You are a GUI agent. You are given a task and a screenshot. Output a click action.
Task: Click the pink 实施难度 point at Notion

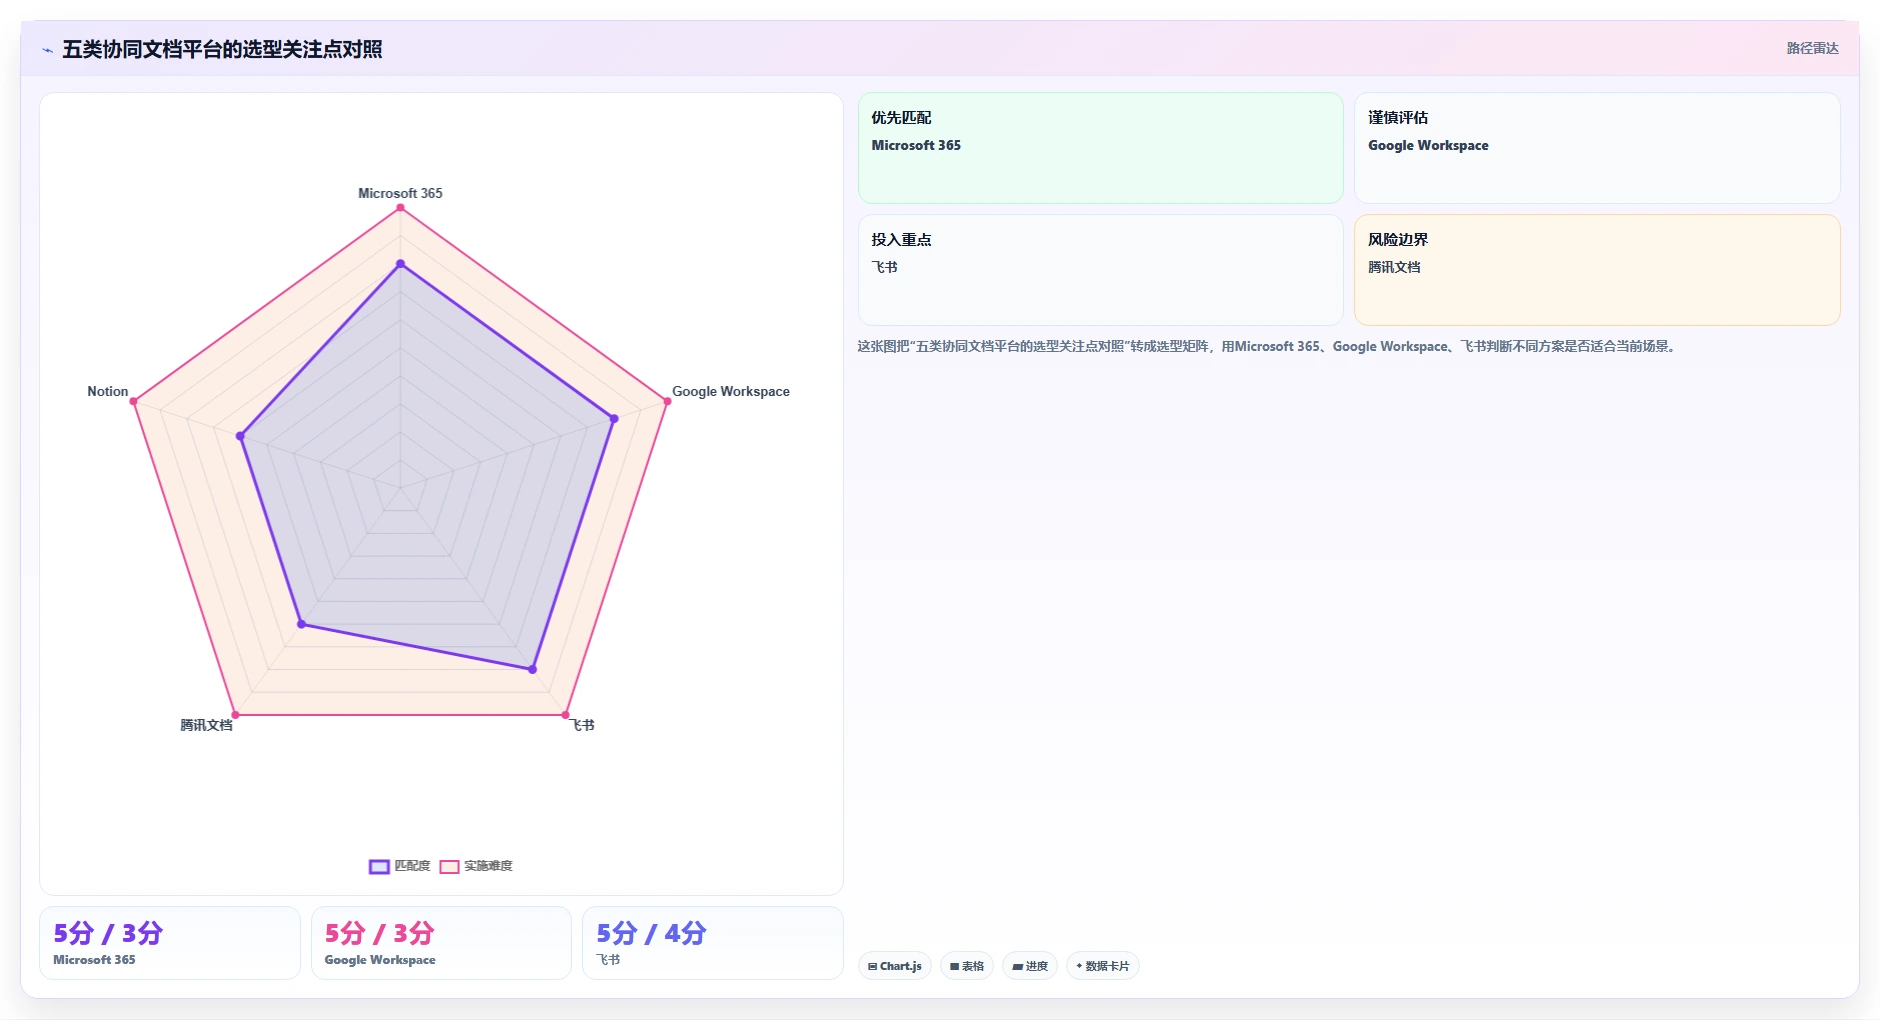click(133, 401)
